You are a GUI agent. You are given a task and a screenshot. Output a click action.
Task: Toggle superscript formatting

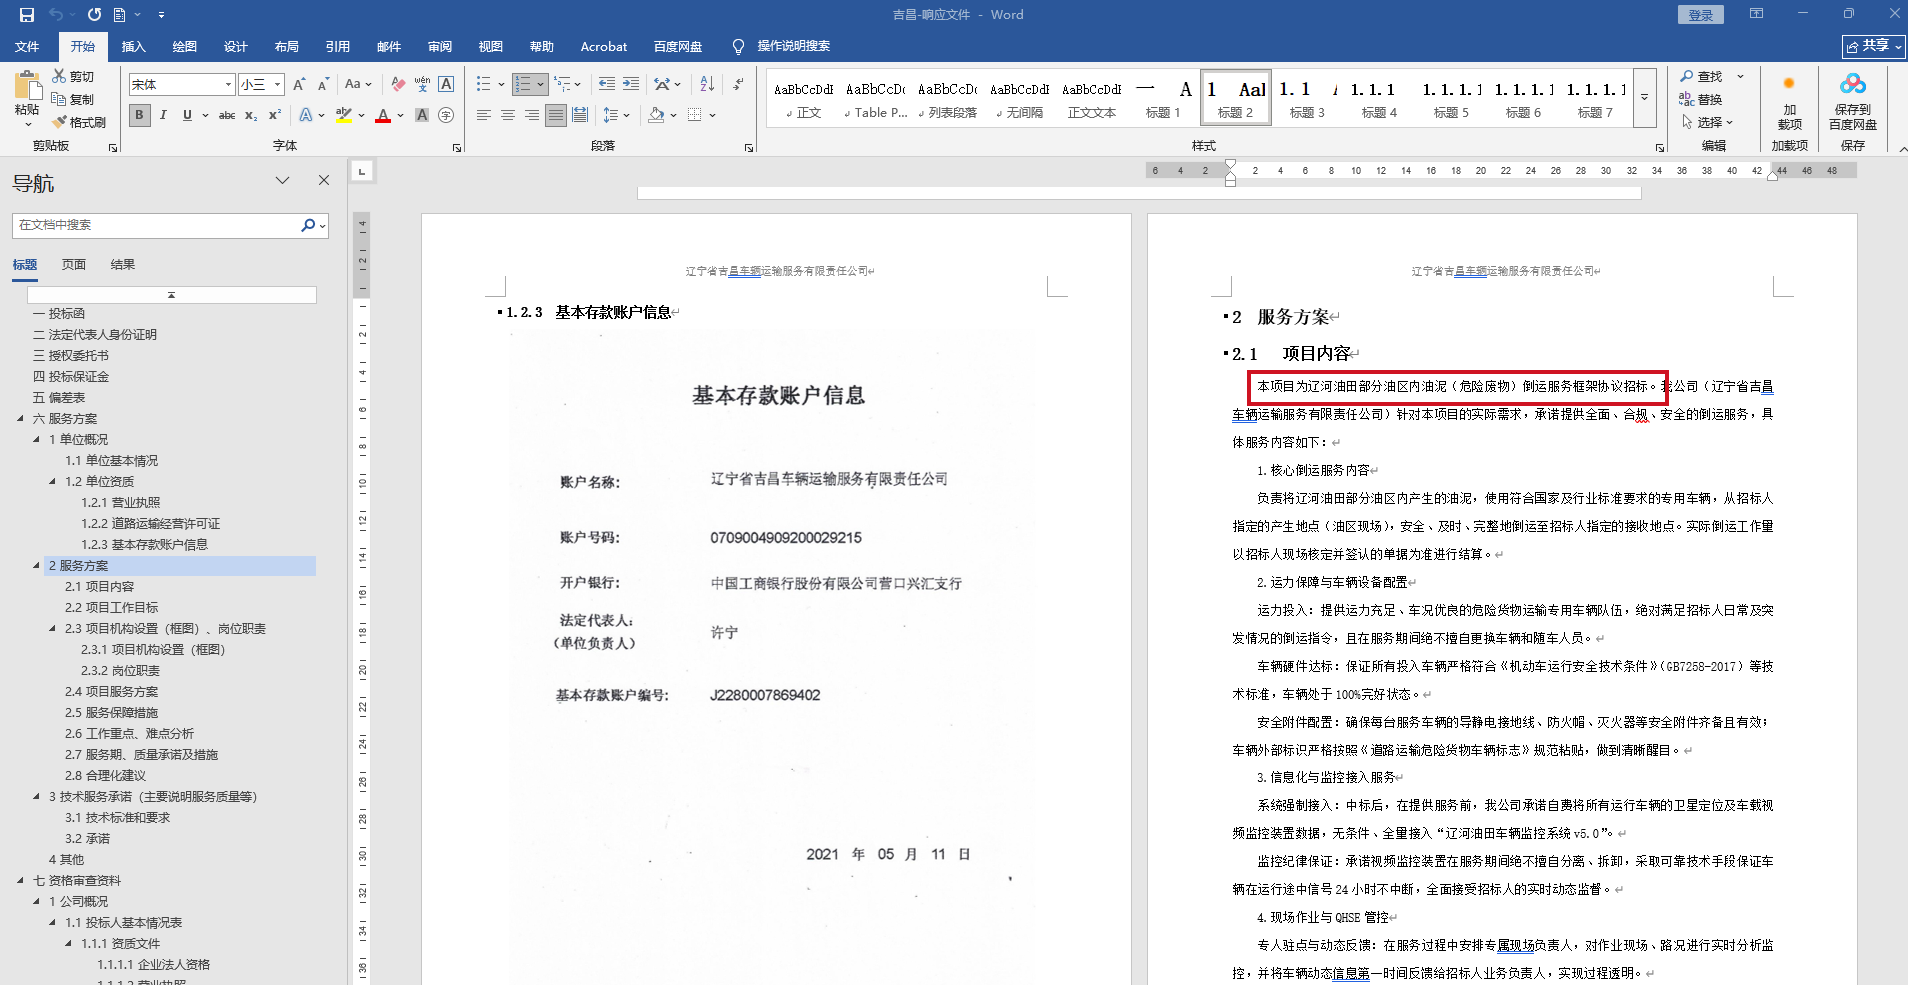(275, 115)
